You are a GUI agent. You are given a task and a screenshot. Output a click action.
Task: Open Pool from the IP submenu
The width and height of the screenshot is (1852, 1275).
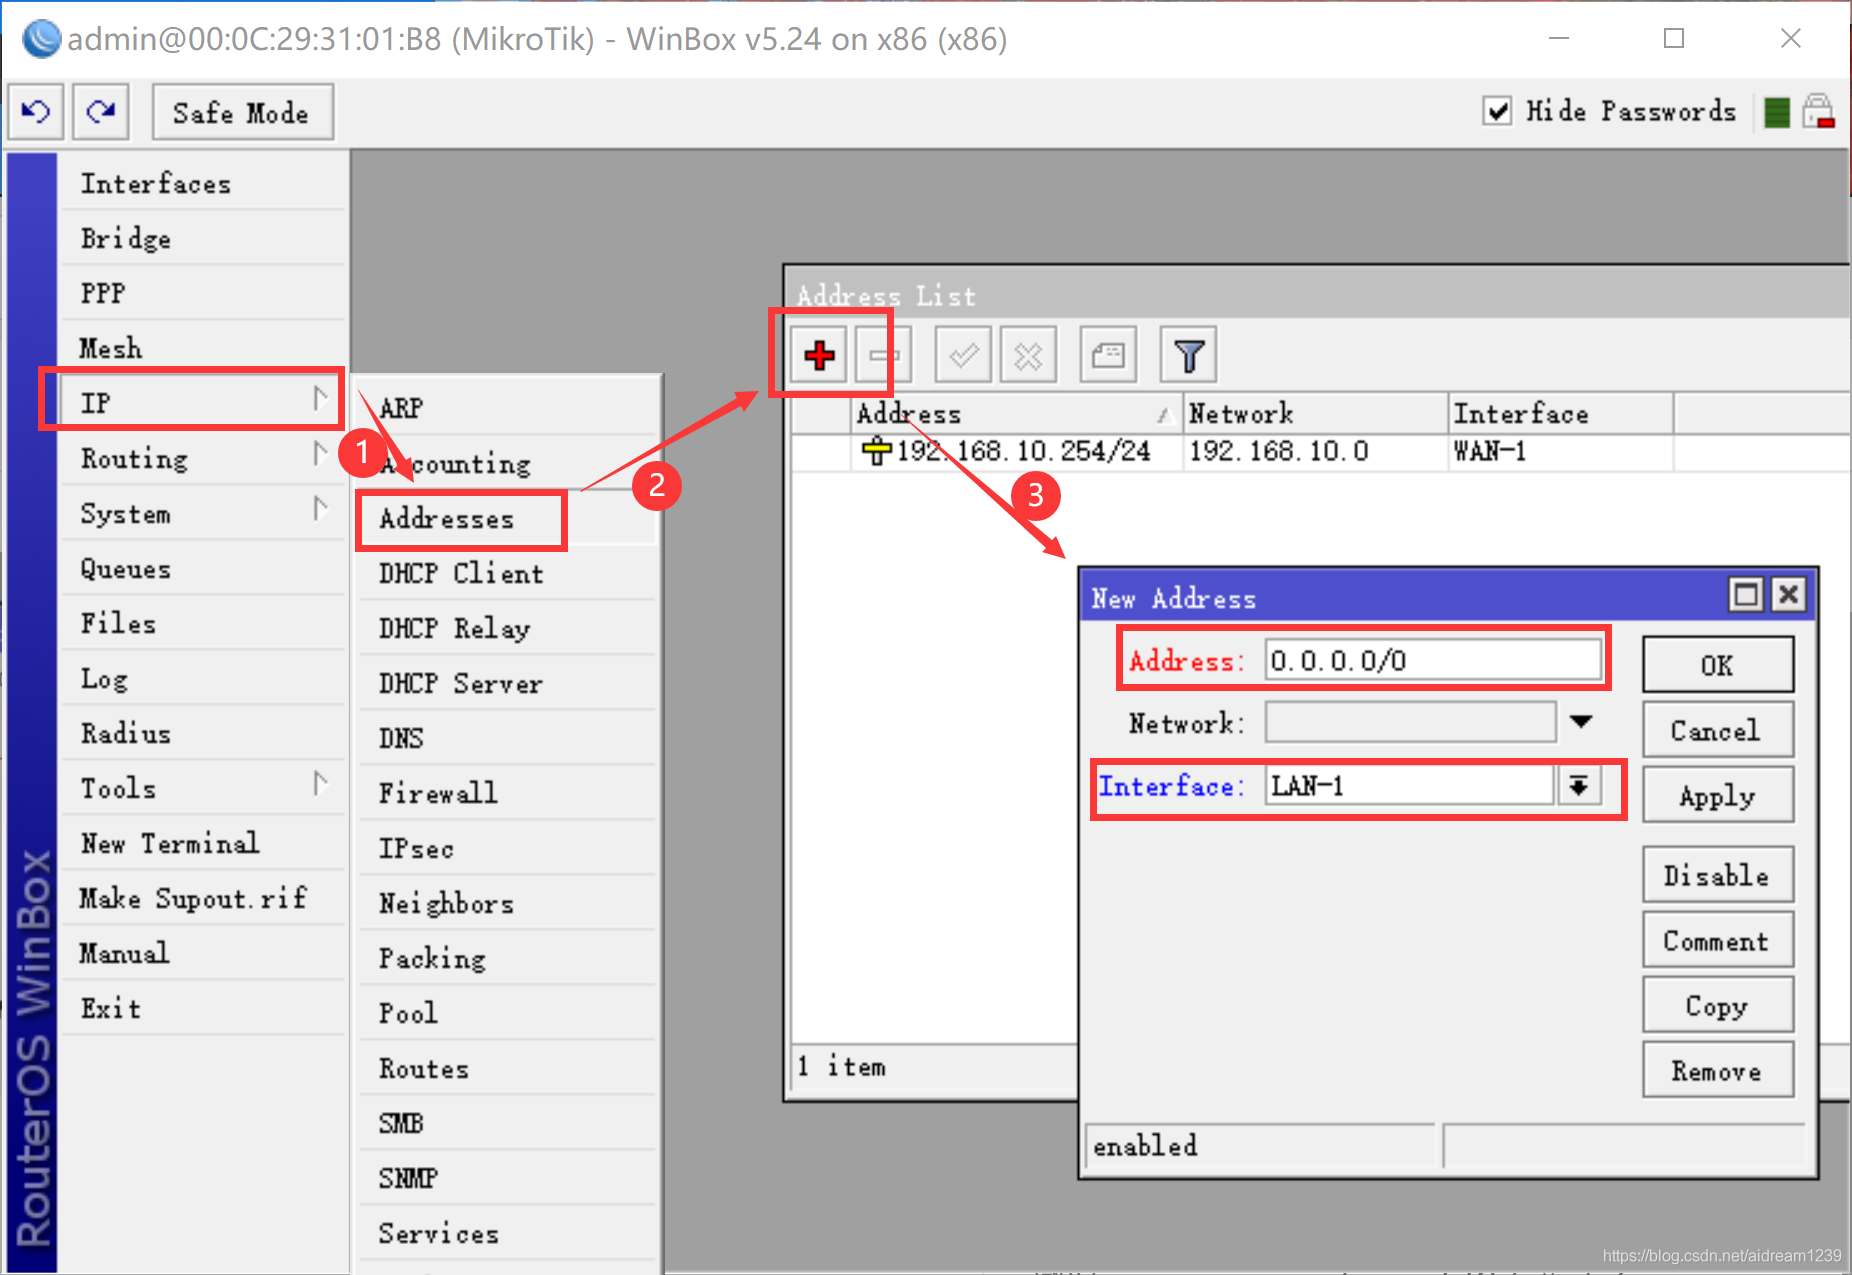pos(507,1013)
